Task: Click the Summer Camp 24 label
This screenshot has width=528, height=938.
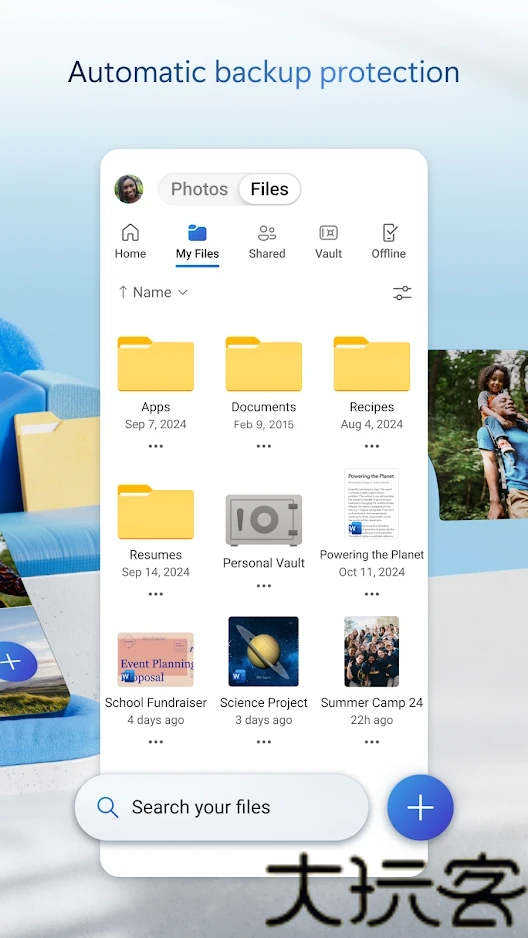Action: 372,702
